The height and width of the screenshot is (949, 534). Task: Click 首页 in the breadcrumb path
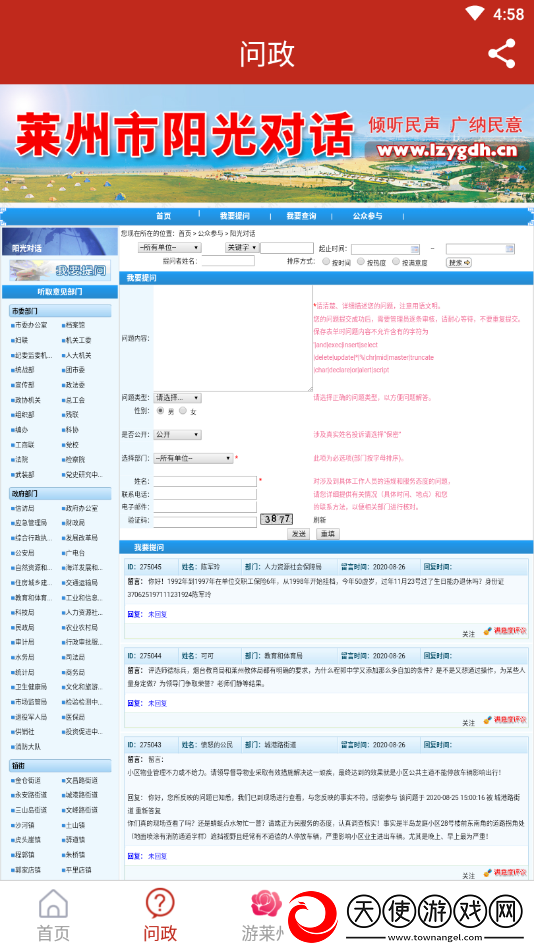coord(185,233)
